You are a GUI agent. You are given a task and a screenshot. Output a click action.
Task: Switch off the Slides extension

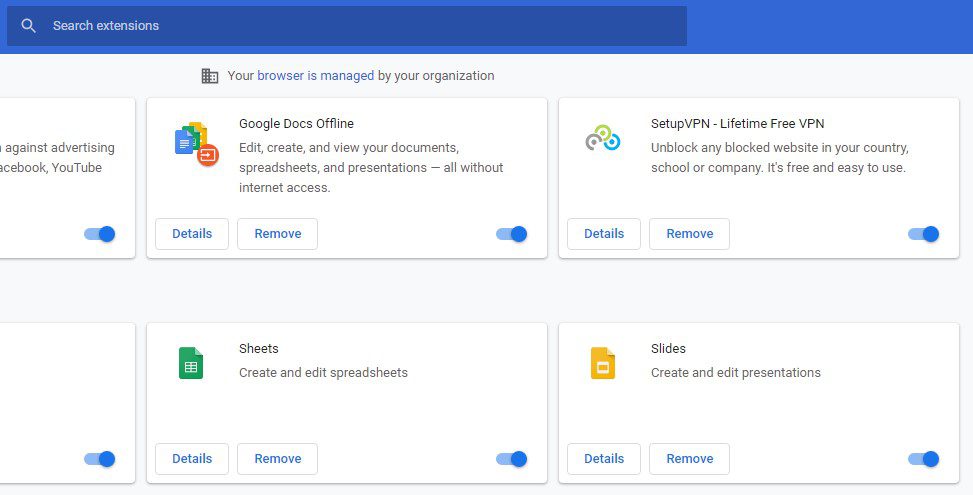coord(923,459)
